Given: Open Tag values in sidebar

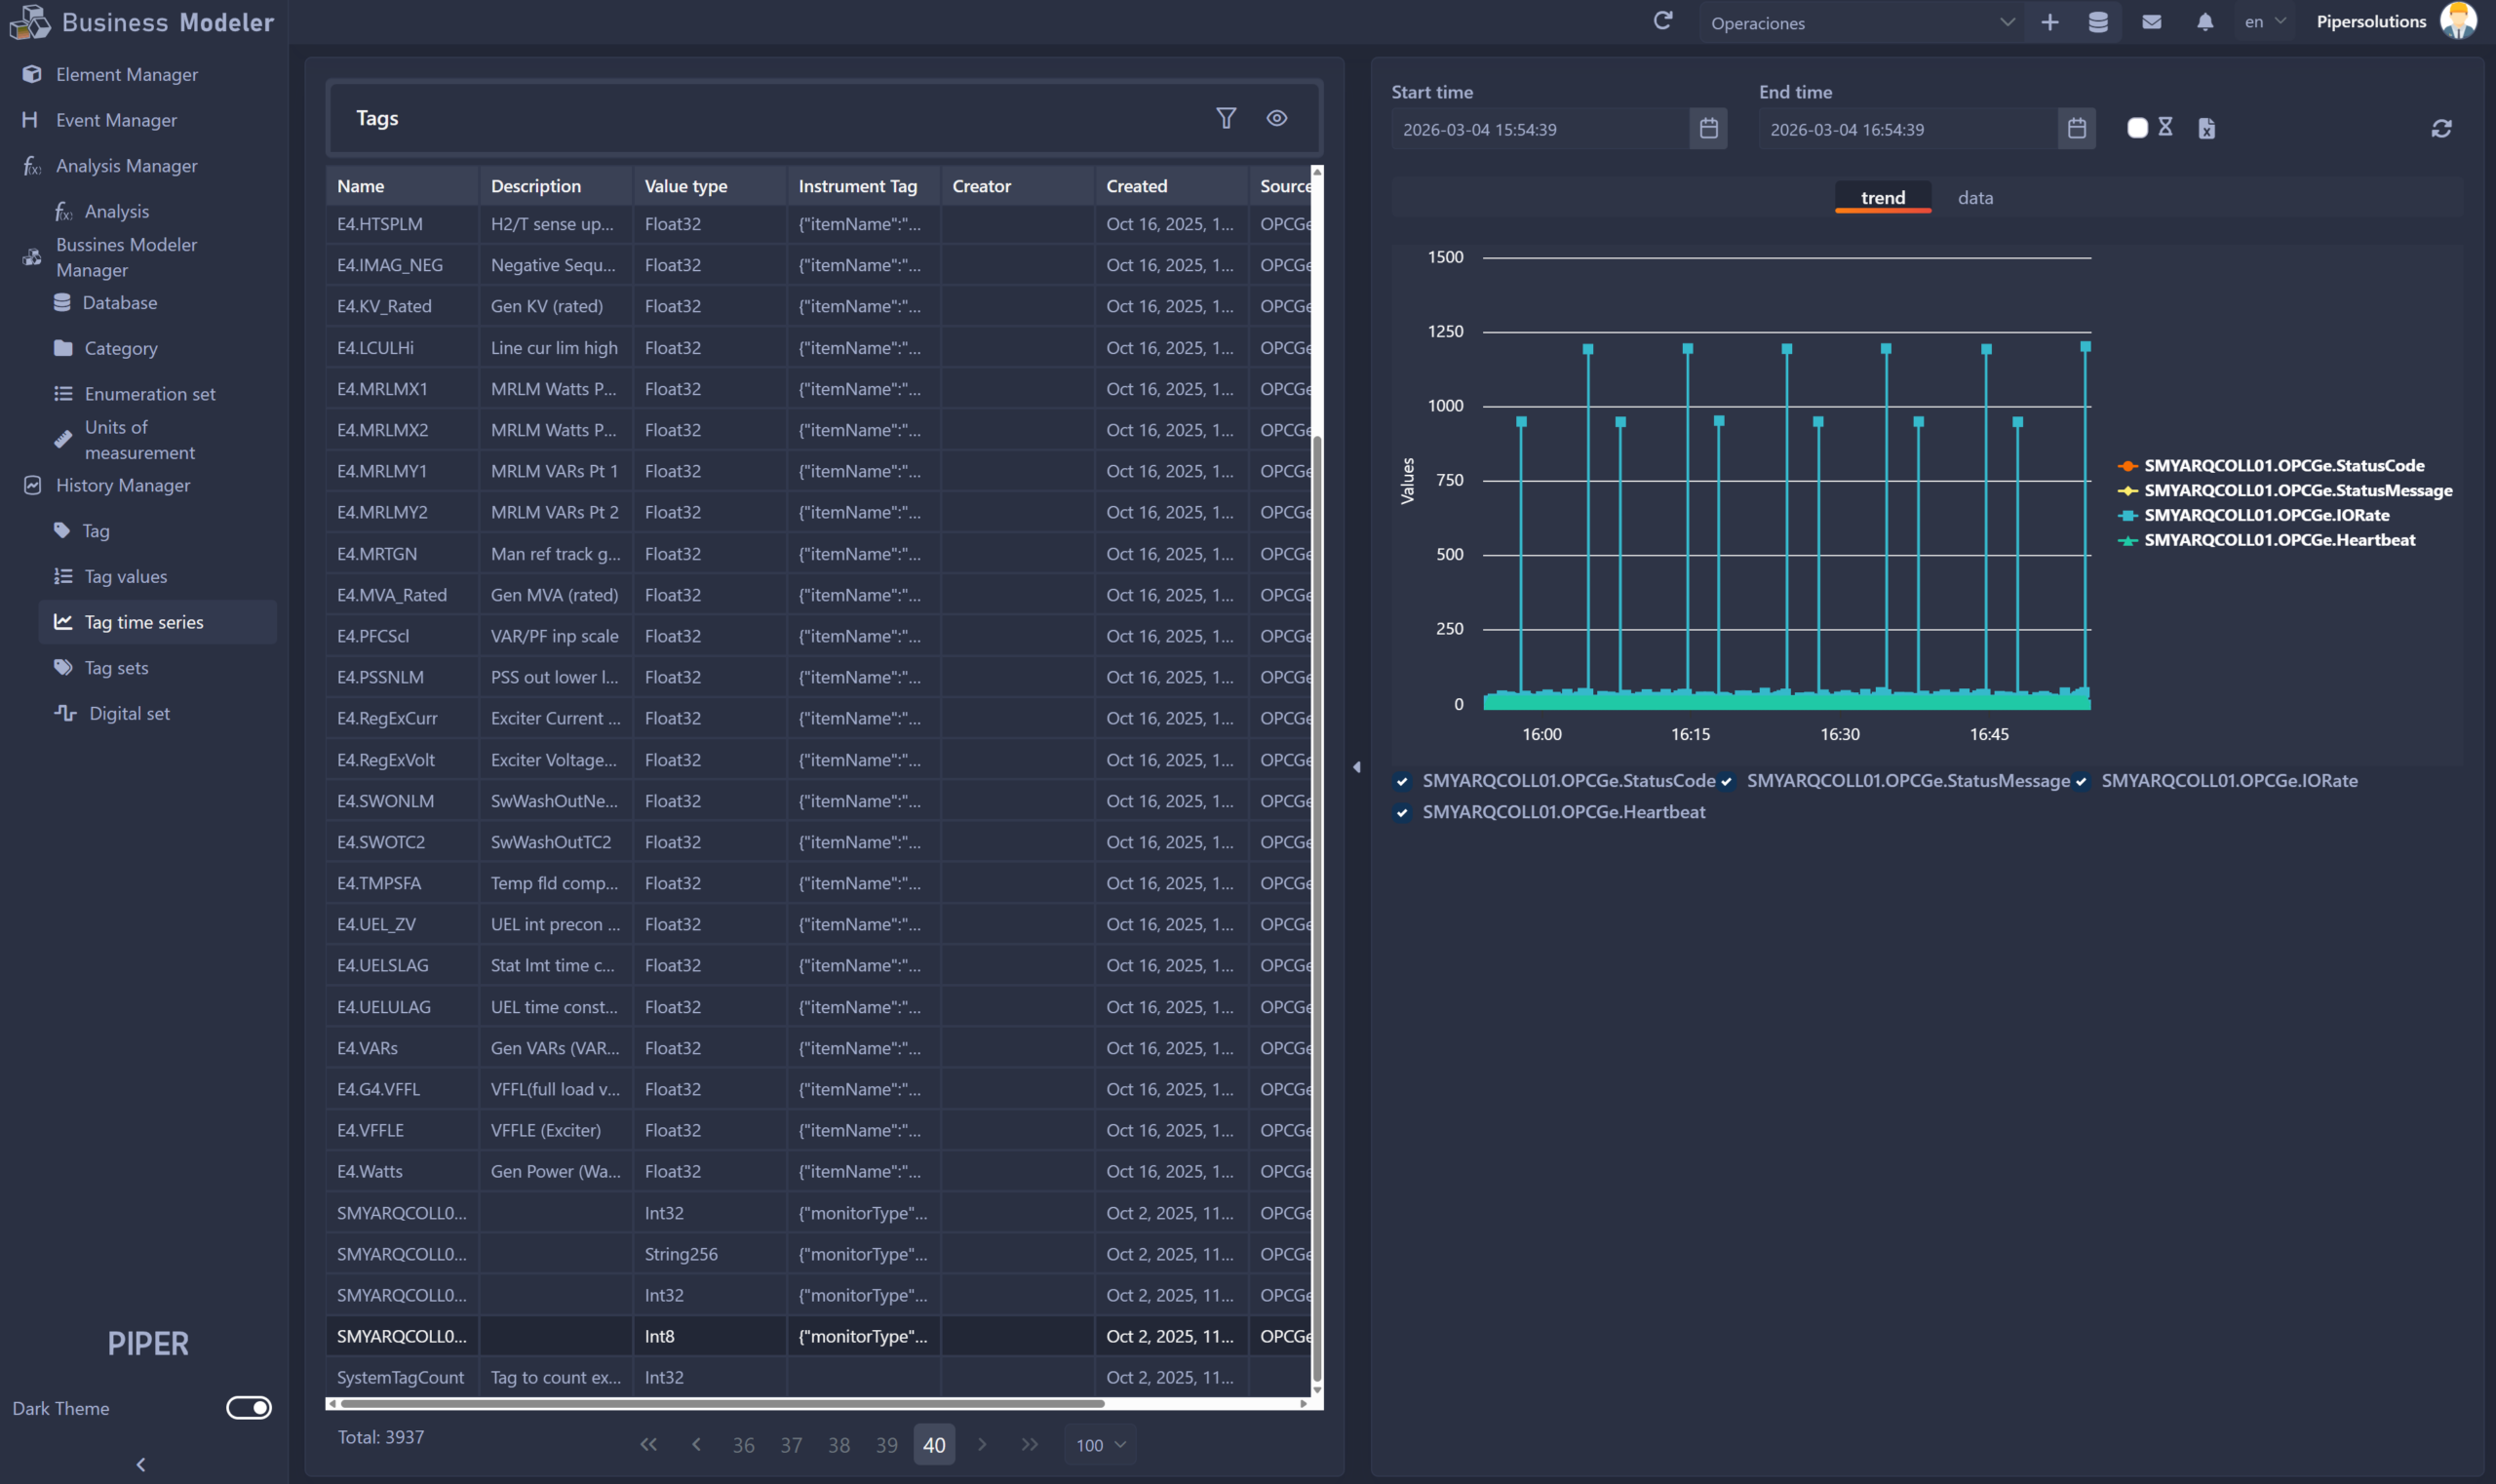Looking at the screenshot, I should point(126,577).
